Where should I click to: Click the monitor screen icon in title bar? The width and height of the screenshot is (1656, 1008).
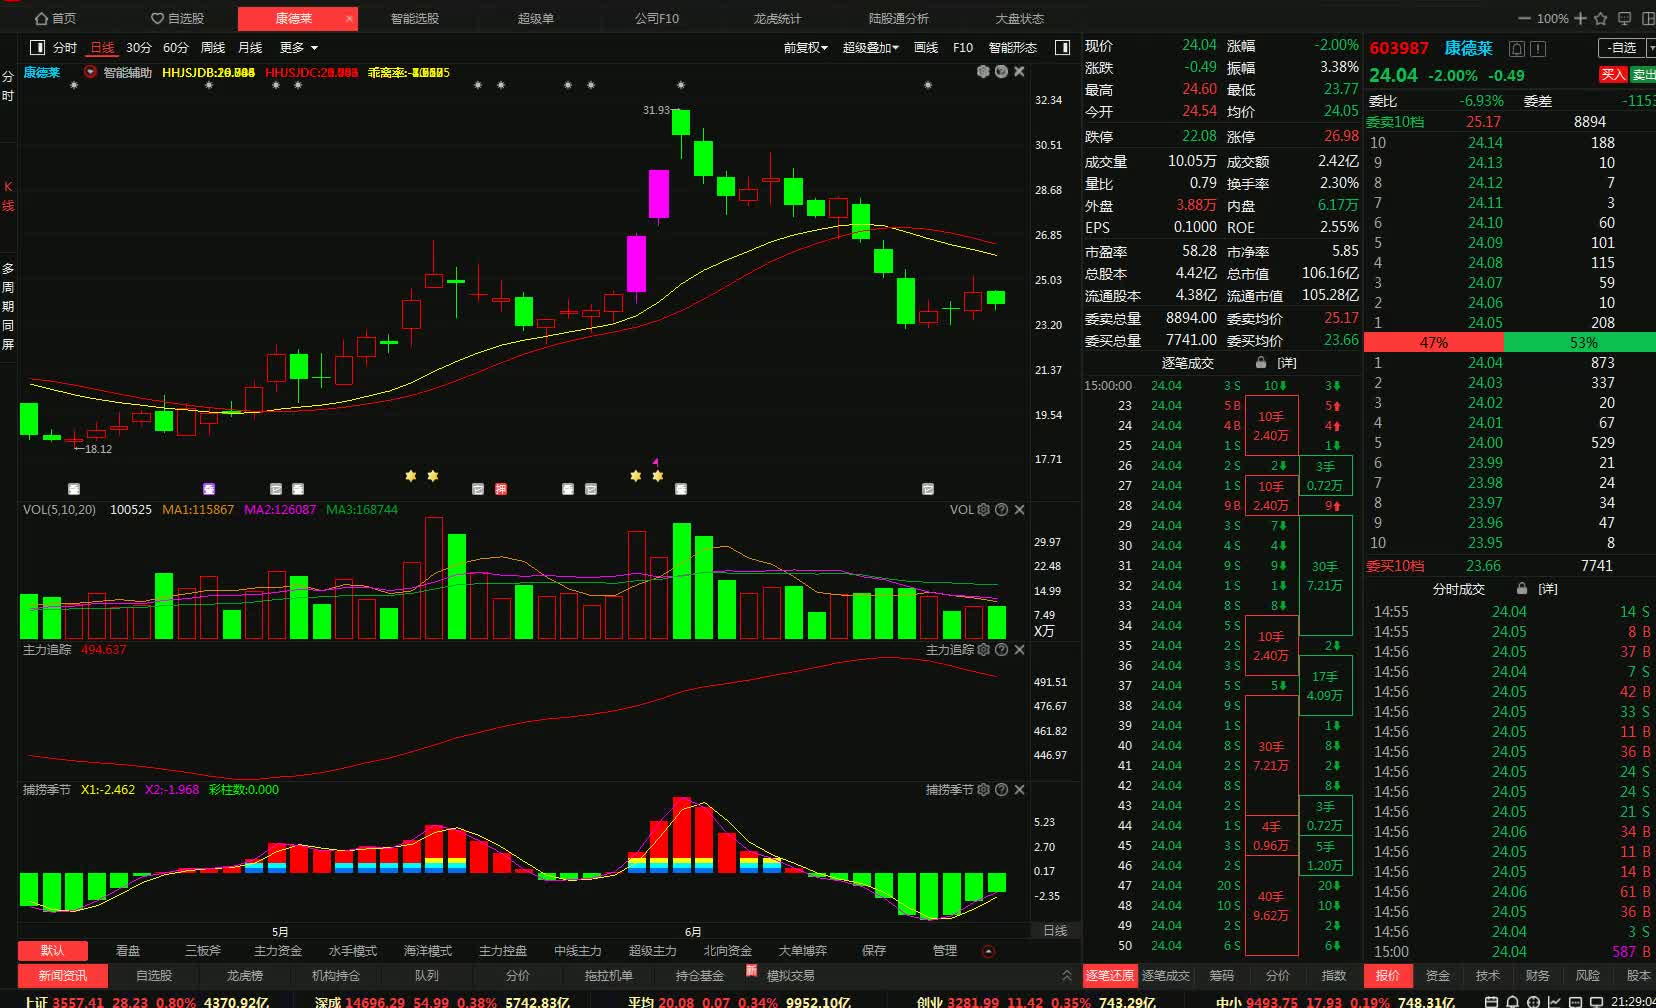[x=1623, y=18]
